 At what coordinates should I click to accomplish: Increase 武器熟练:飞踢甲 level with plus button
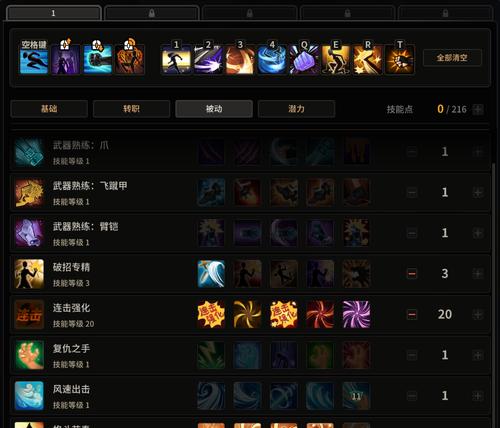(478, 192)
